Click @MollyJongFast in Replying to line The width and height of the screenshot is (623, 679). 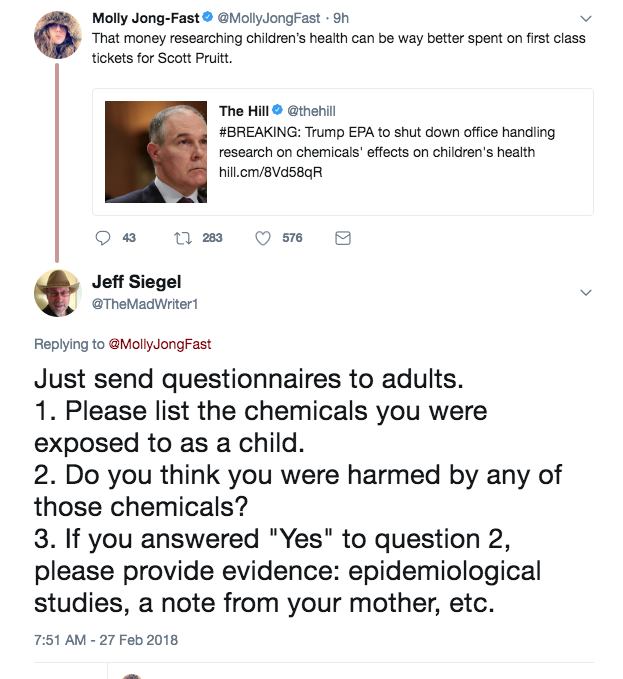tap(159, 344)
